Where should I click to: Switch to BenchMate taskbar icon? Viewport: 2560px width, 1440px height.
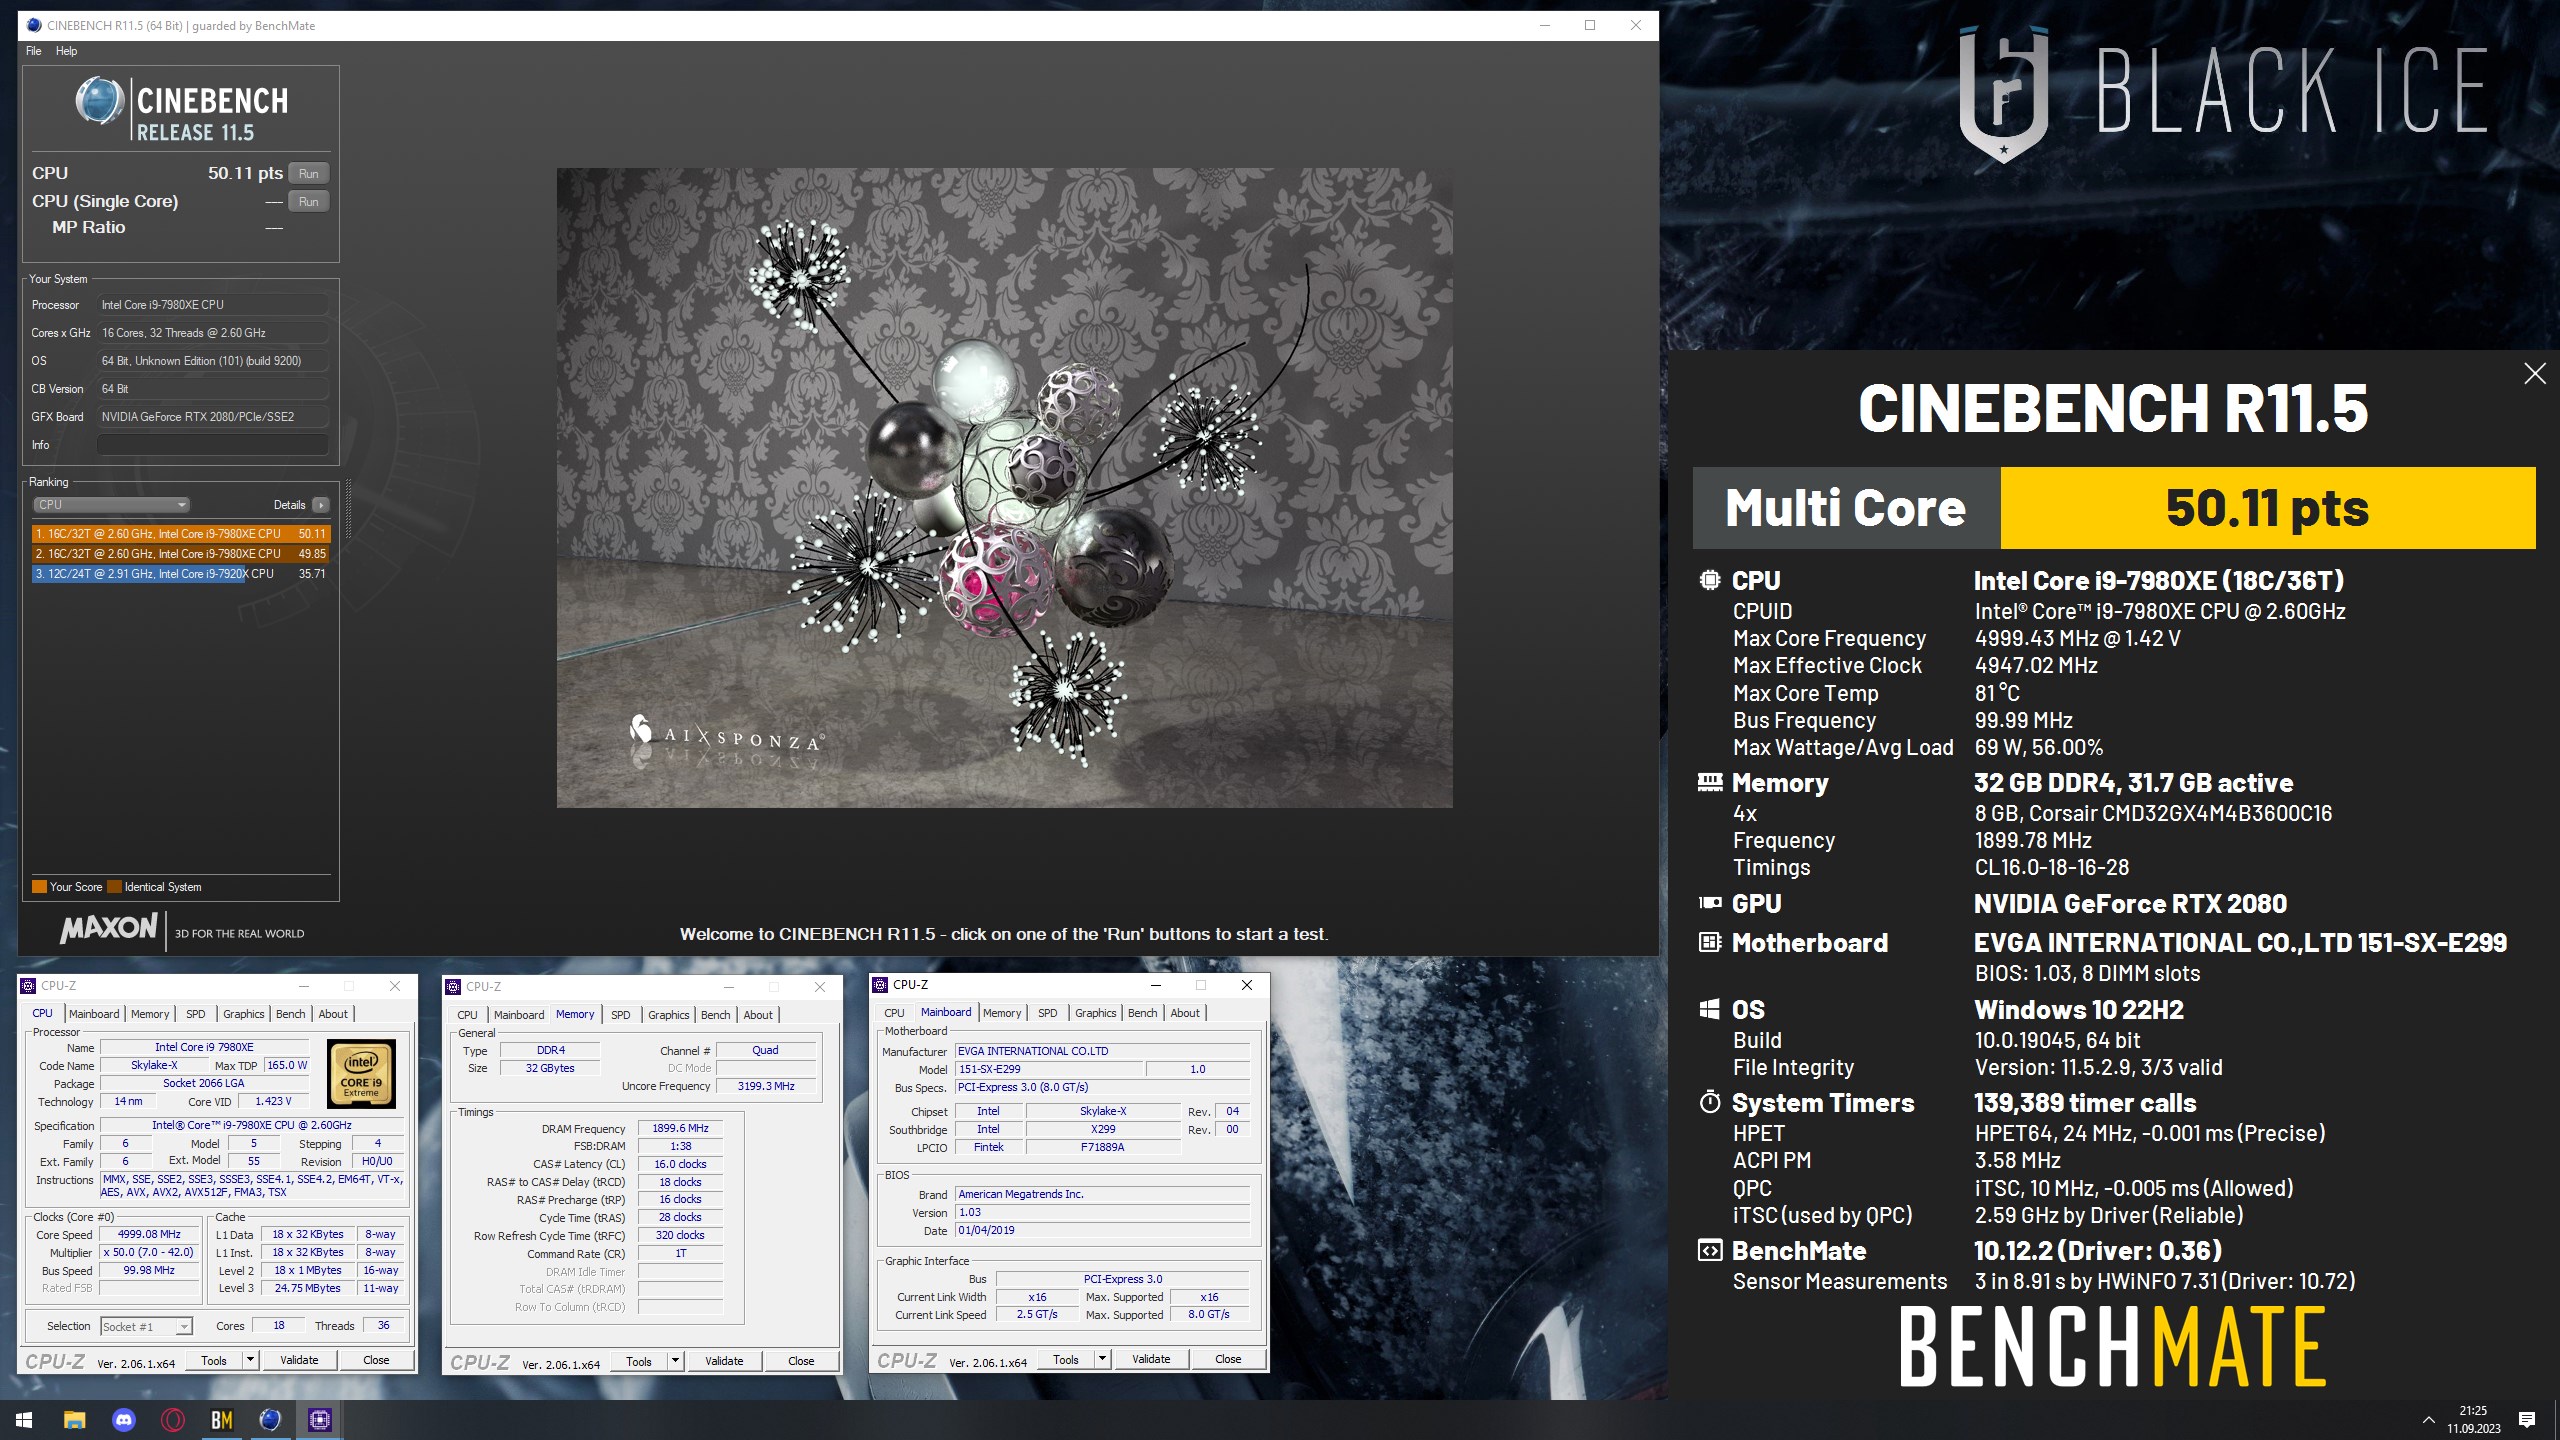point(222,1420)
